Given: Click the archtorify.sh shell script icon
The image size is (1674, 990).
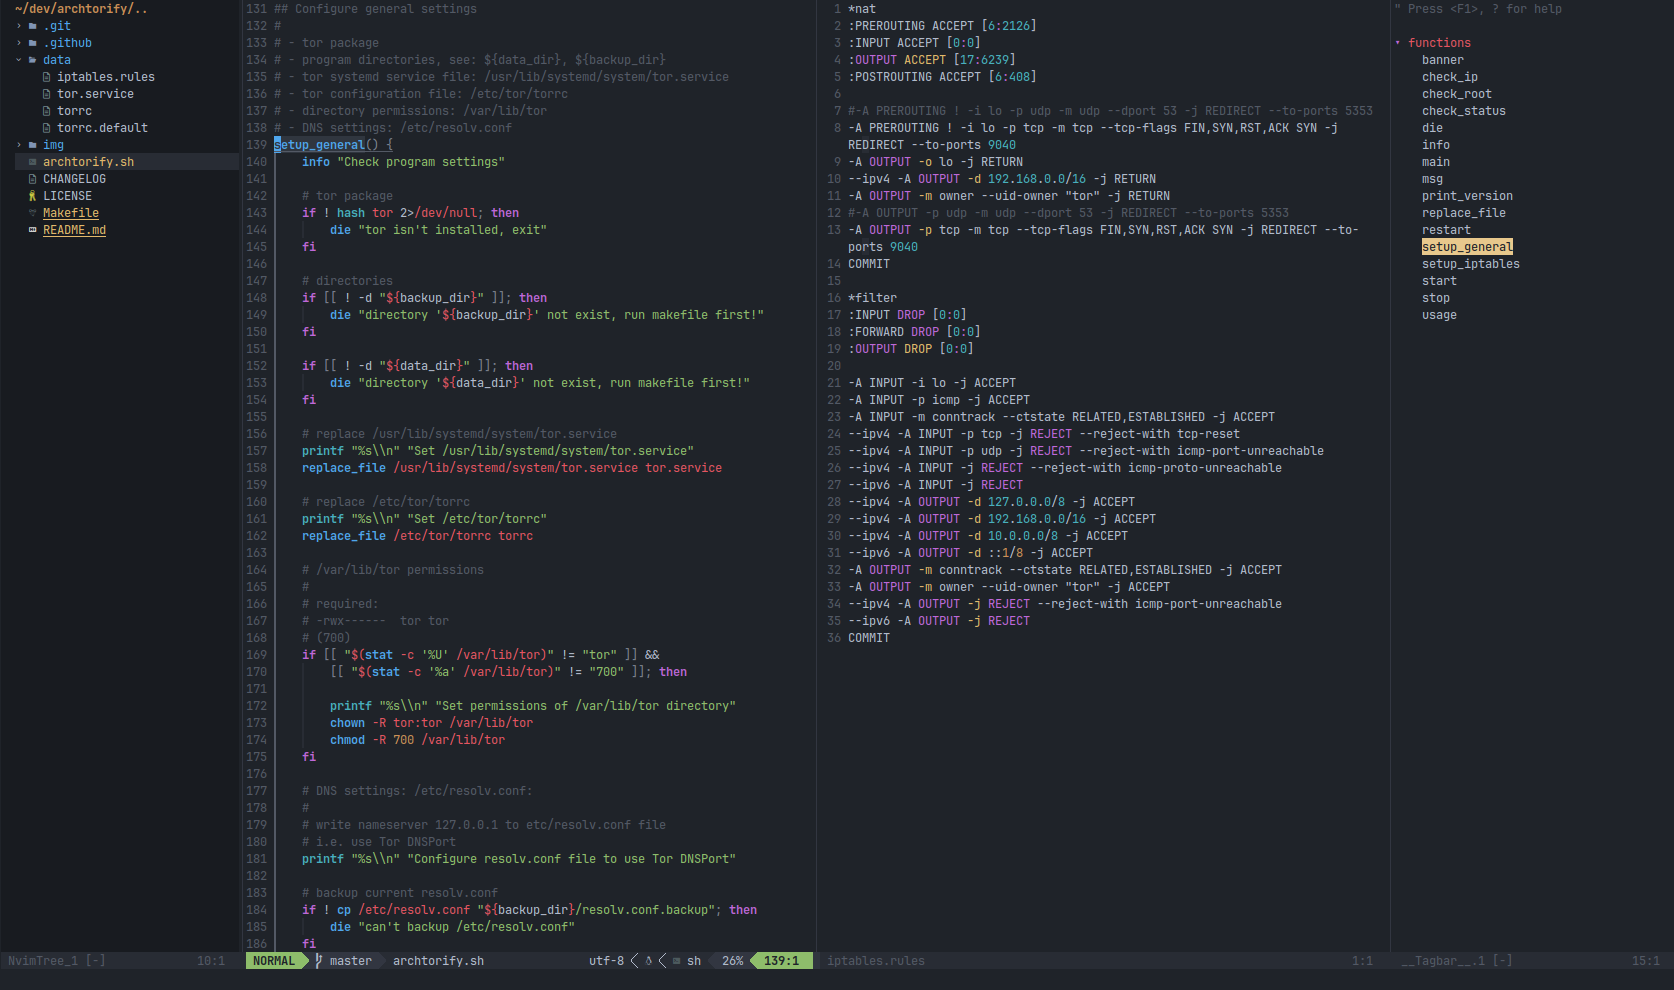Looking at the screenshot, I should [33, 162].
